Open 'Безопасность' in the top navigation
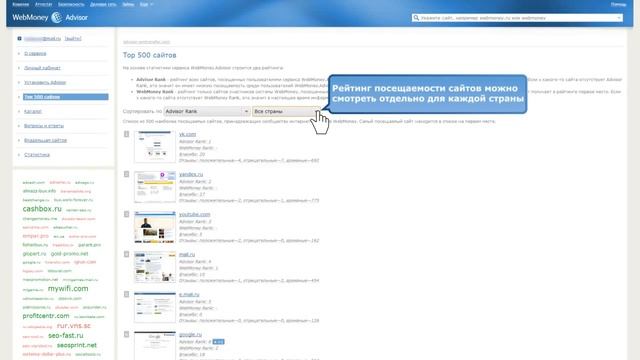This screenshot has height=360, width=640. tap(71, 4)
